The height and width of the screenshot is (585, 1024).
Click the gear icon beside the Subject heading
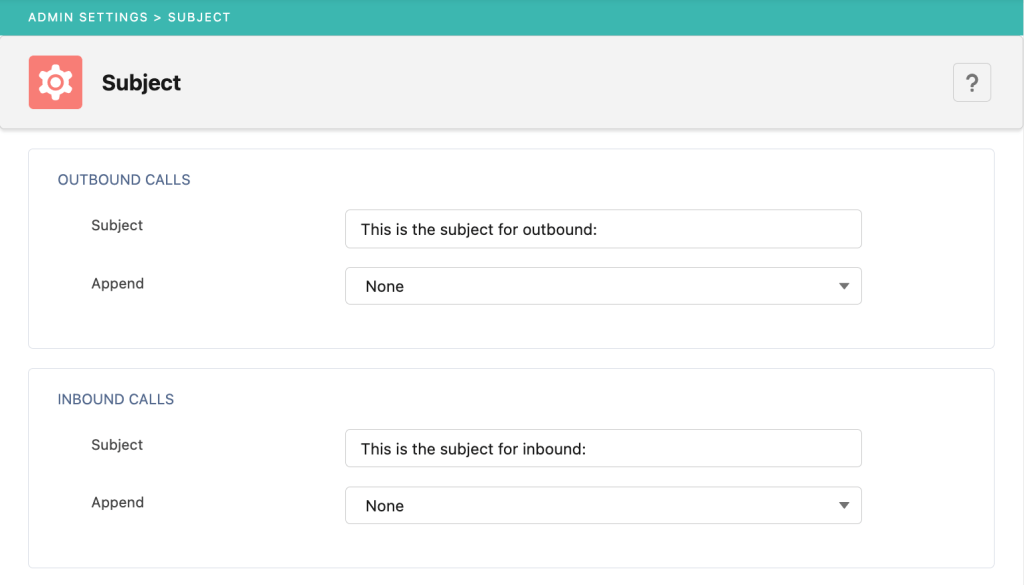click(55, 82)
